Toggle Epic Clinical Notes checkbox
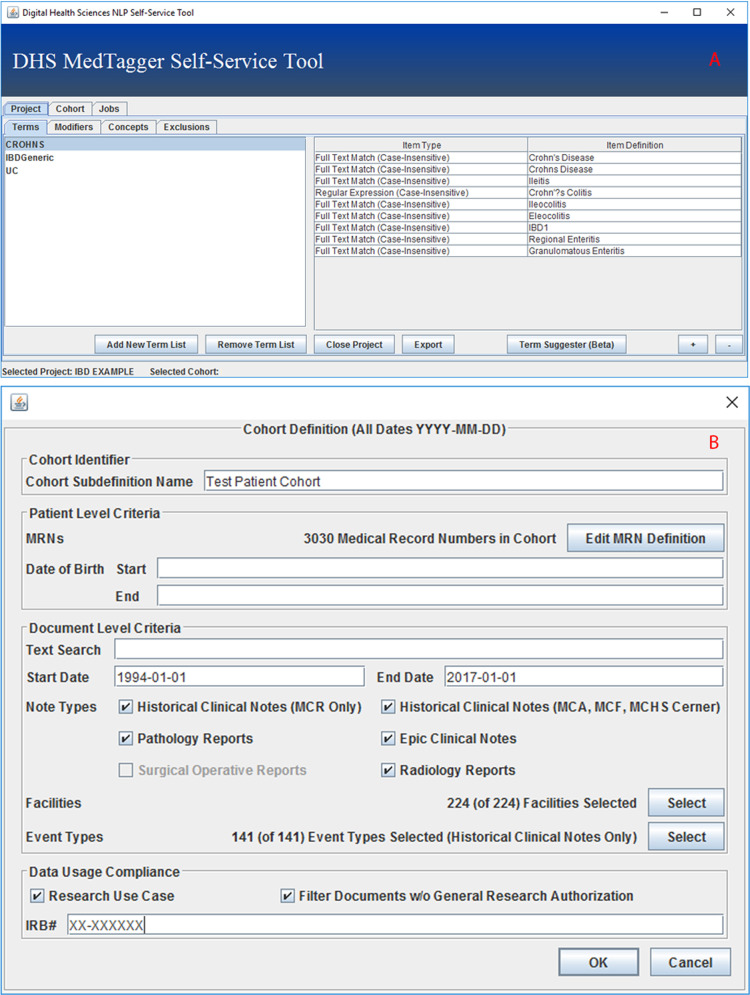The height and width of the screenshot is (995, 750). pos(388,739)
